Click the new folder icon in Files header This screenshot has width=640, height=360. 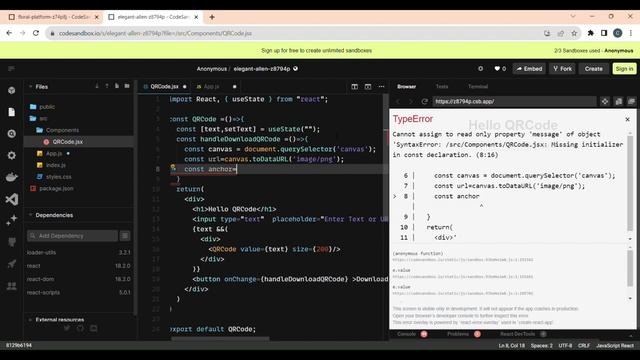tap(127, 86)
